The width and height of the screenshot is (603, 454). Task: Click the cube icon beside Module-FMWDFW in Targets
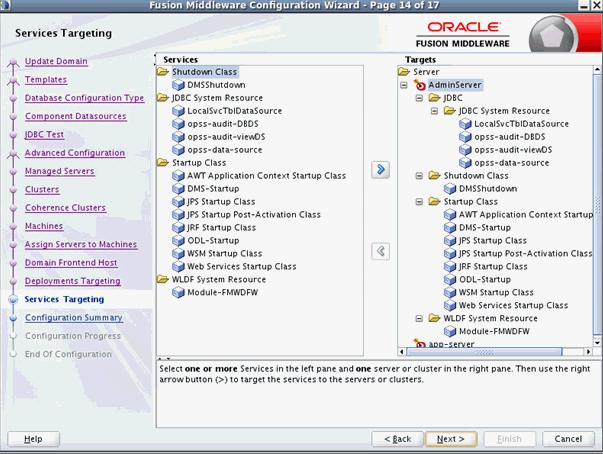(450, 331)
